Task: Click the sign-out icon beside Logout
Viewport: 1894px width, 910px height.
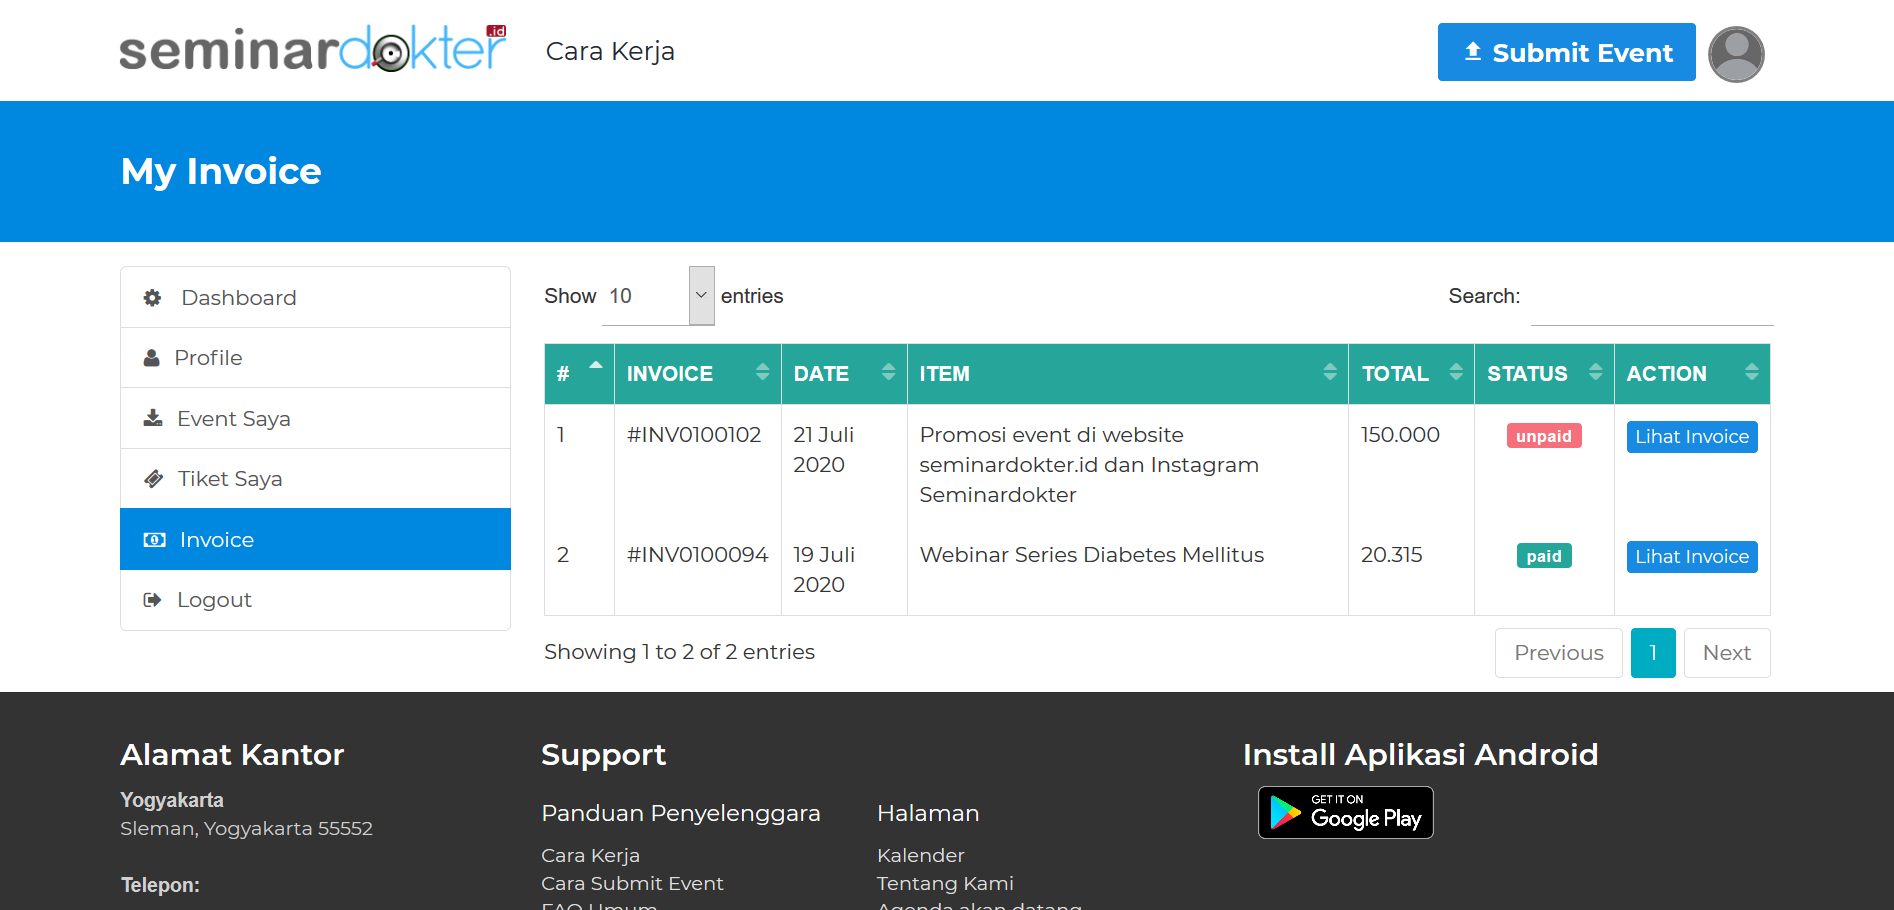Action: (152, 600)
